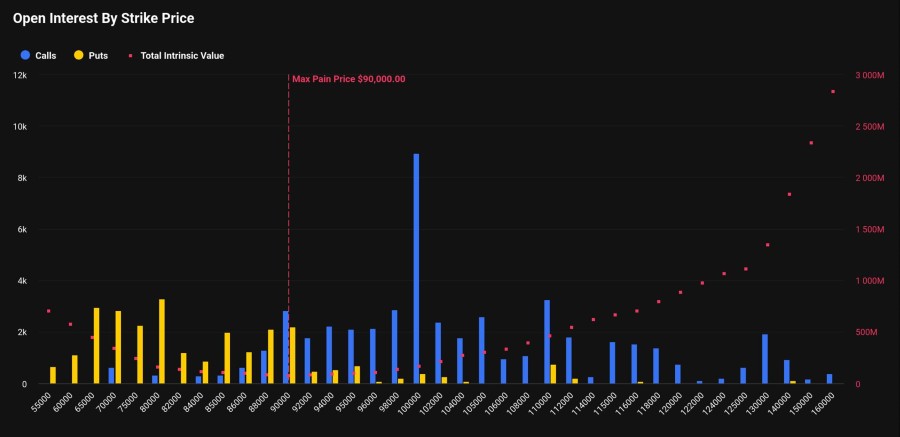
Task: Click the 3 000M label on right axis
Action: pos(869,76)
